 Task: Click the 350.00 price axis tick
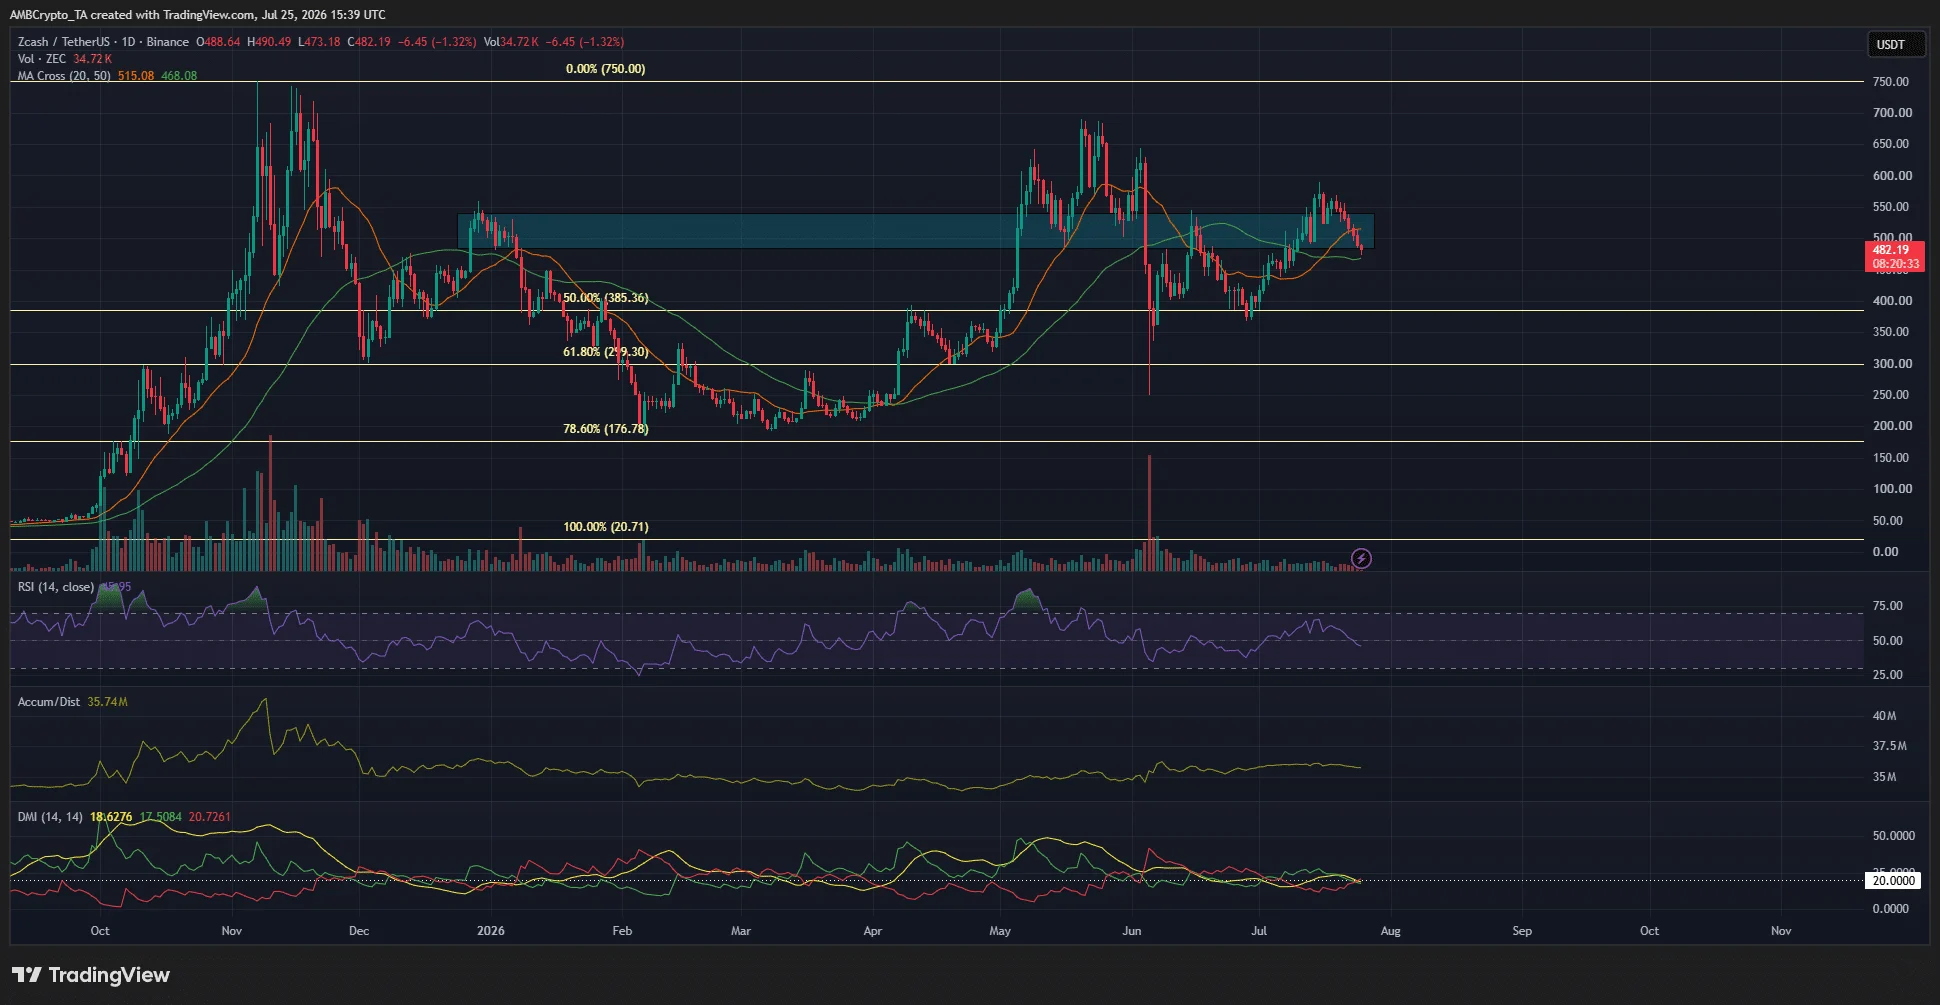point(1891,332)
